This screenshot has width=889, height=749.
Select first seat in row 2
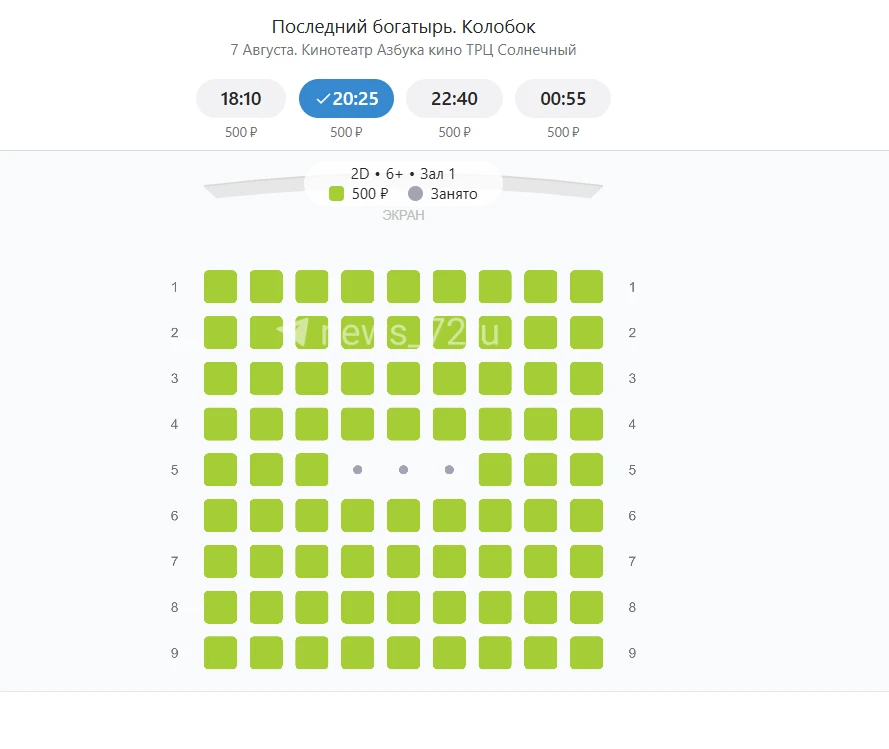(x=221, y=332)
